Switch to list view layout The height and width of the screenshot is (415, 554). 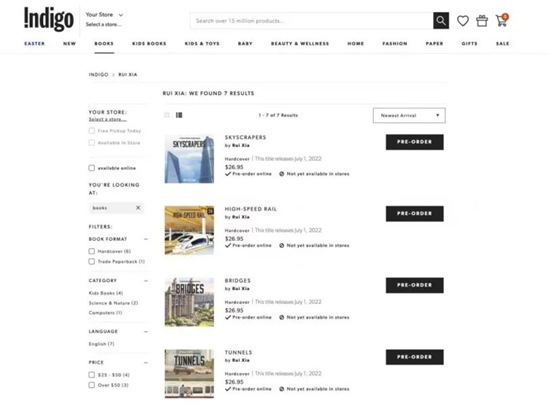pos(179,115)
